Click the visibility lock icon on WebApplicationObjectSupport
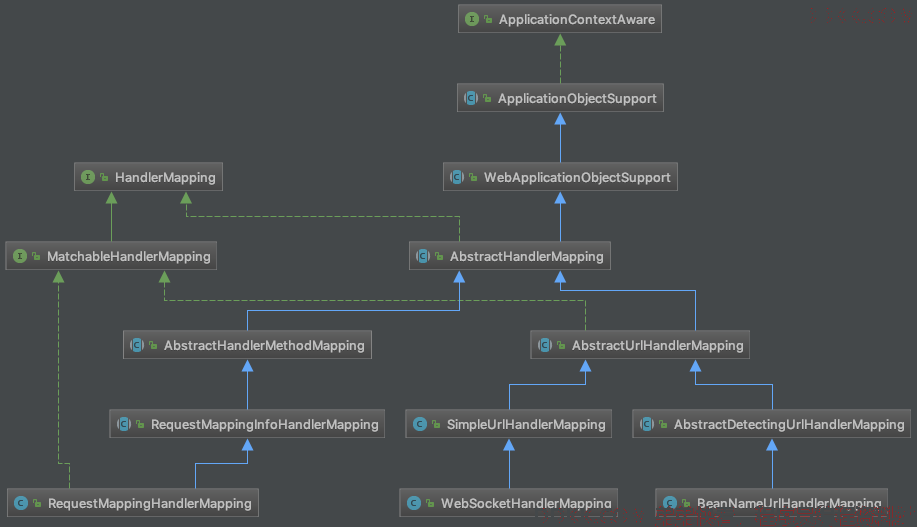This screenshot has width=917, height=527. click(x=473, y=177)
